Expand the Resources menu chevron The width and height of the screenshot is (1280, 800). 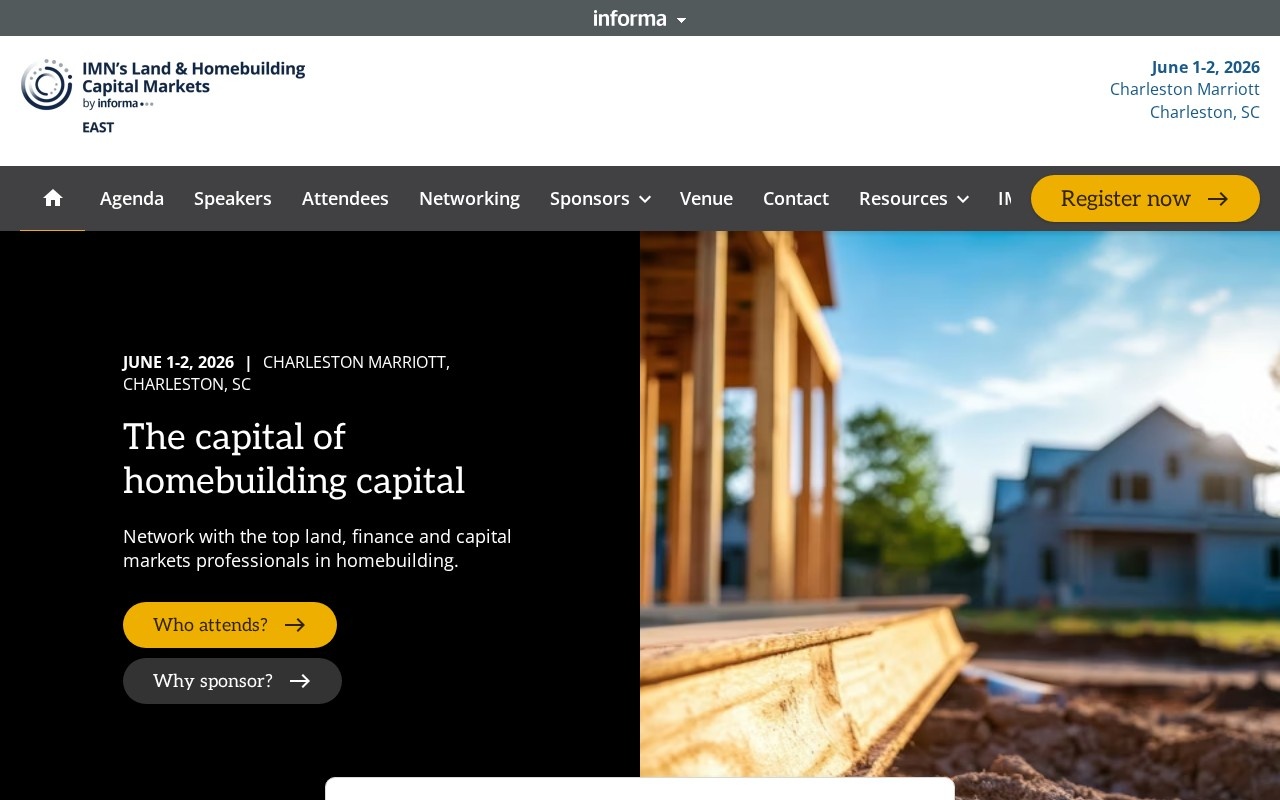[963, 199]
